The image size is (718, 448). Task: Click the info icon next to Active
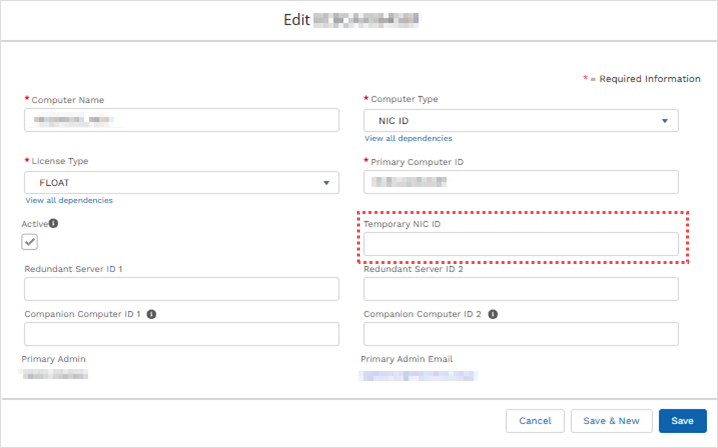pos(53,224)
